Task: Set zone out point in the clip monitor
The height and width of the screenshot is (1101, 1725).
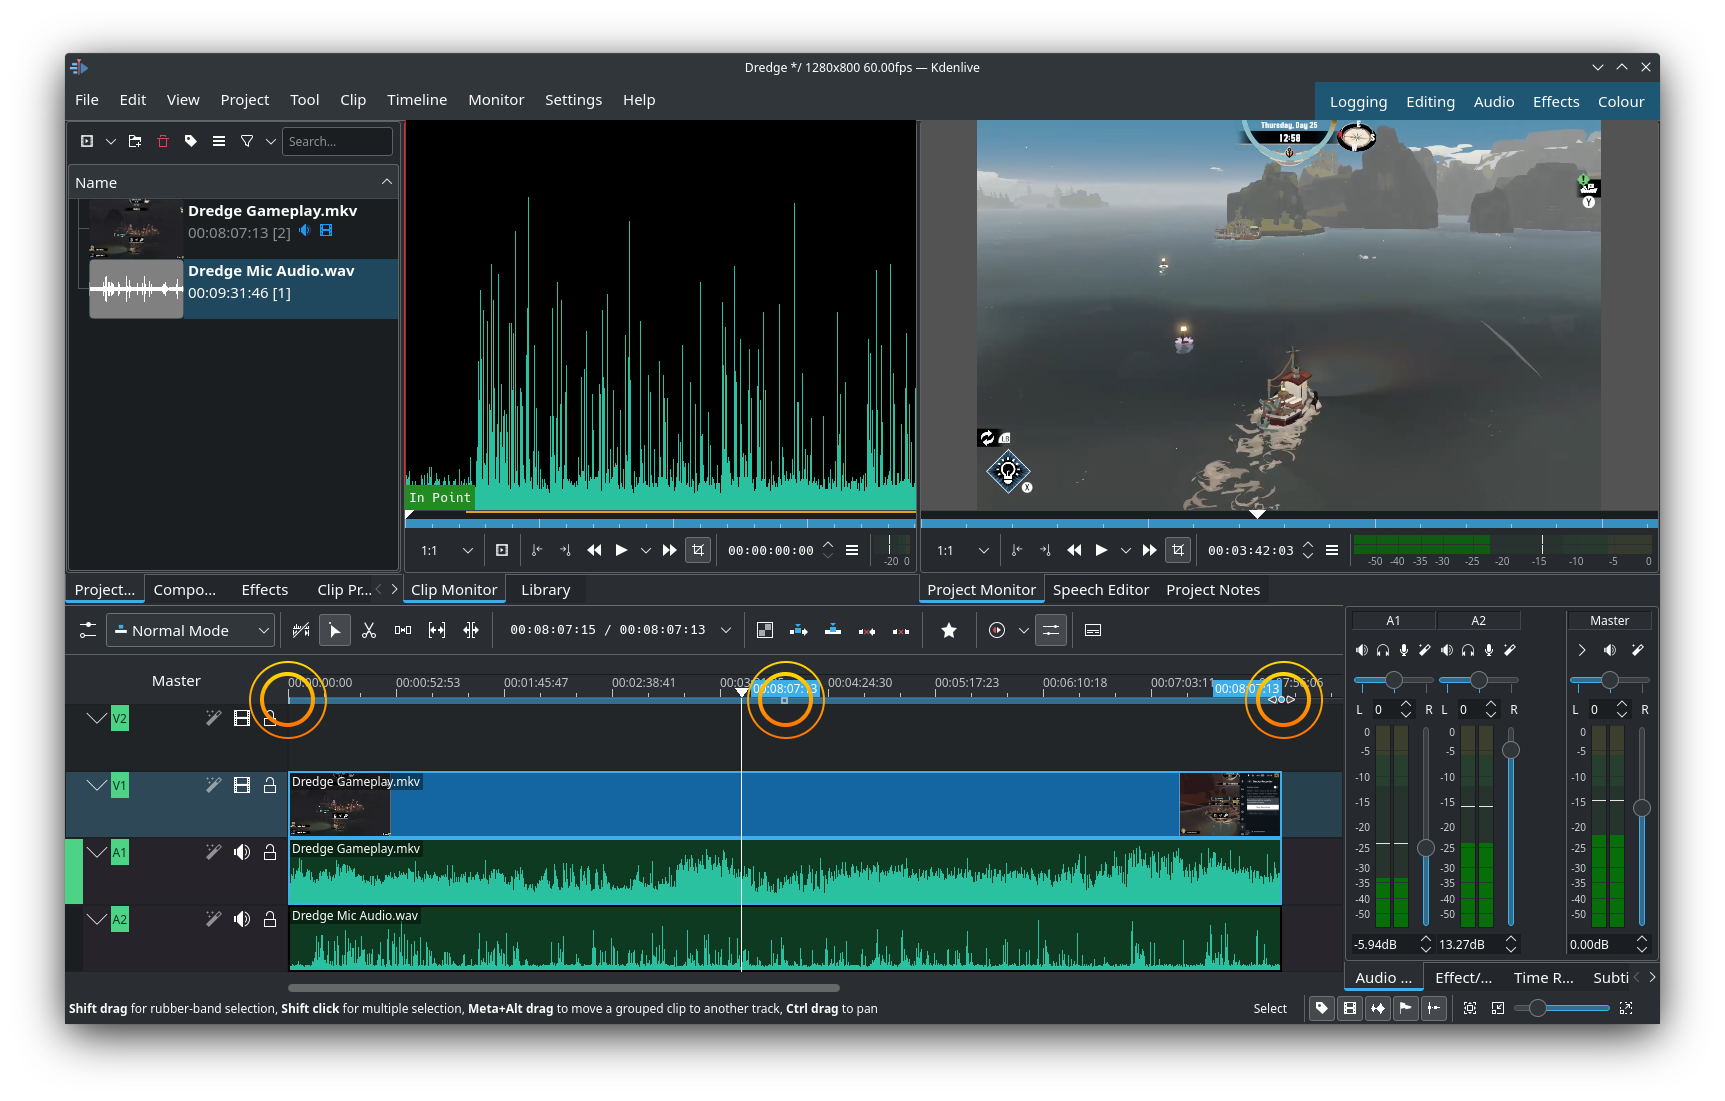Action: pyautogui.click(x=565, y=550)
